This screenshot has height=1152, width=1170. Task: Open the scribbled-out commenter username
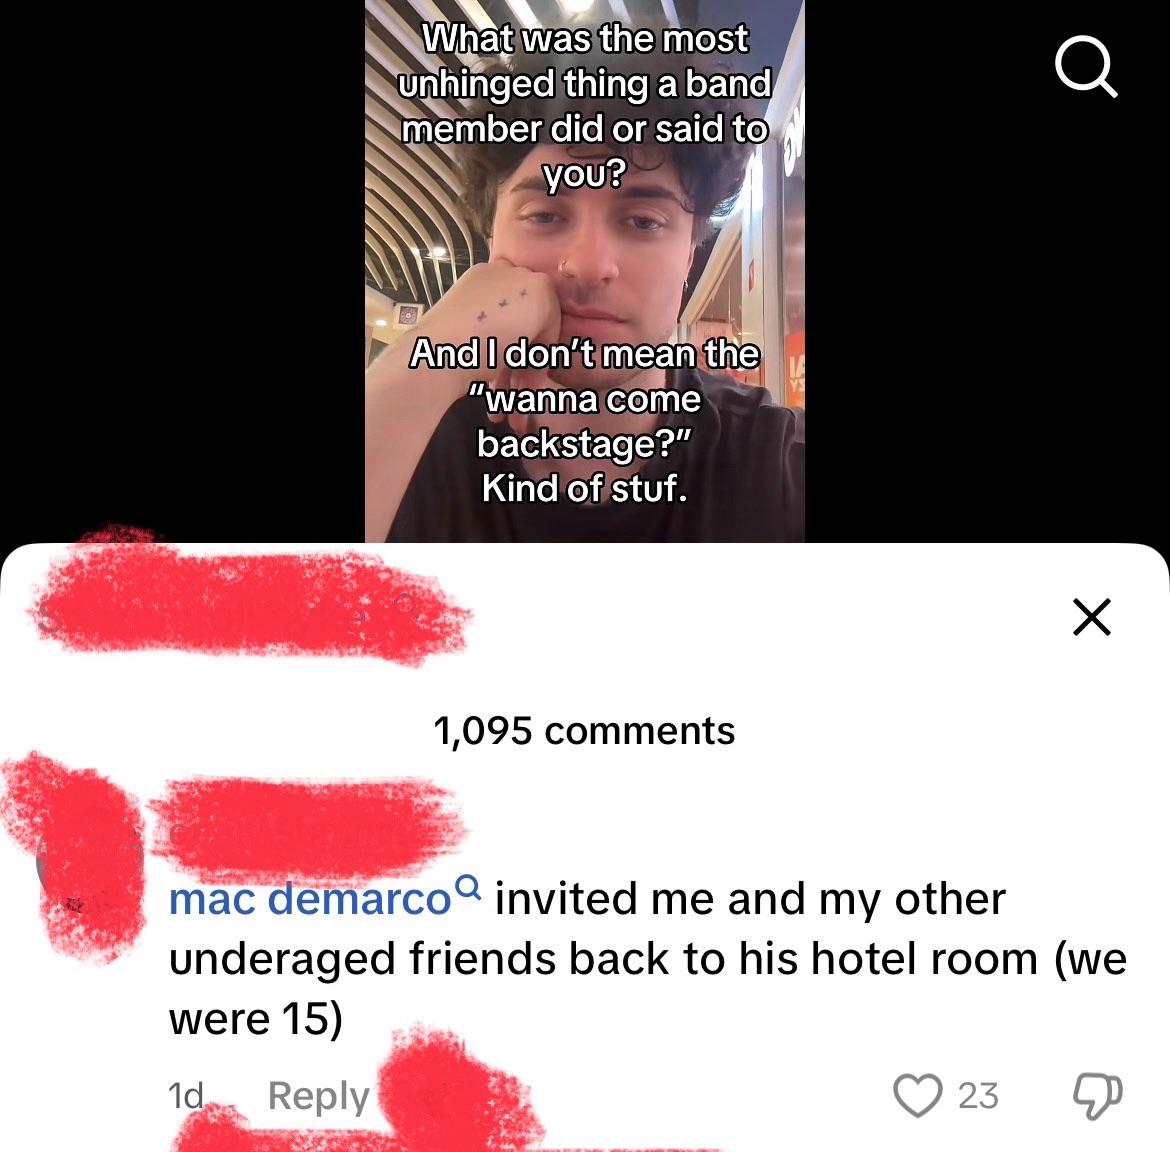point(307,826)
